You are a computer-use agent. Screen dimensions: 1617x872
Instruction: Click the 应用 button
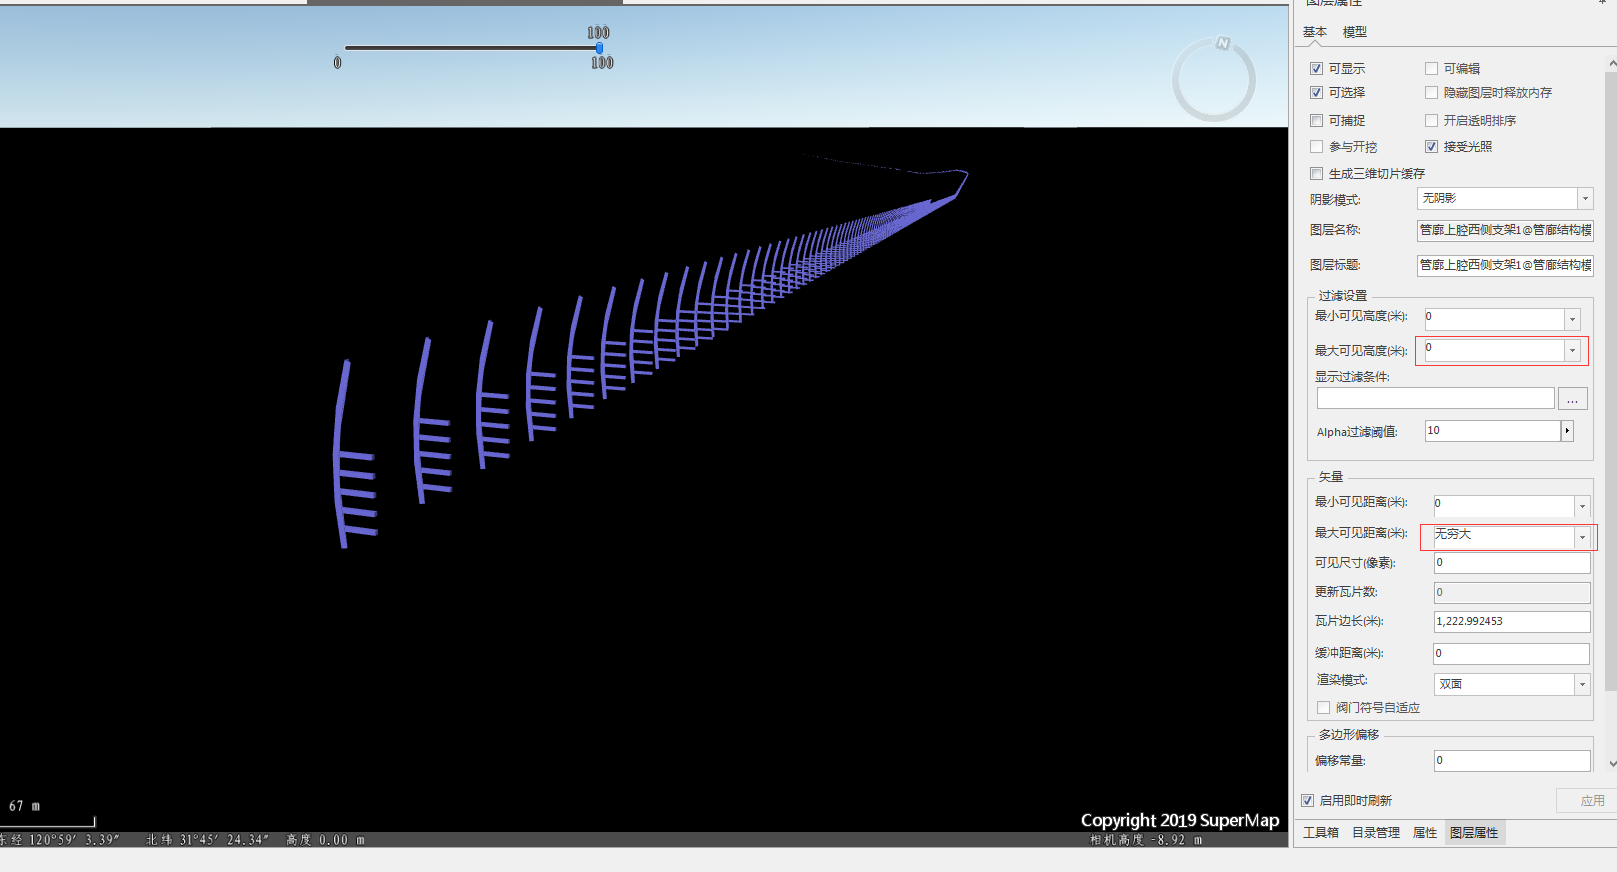tap(1585, 801)
